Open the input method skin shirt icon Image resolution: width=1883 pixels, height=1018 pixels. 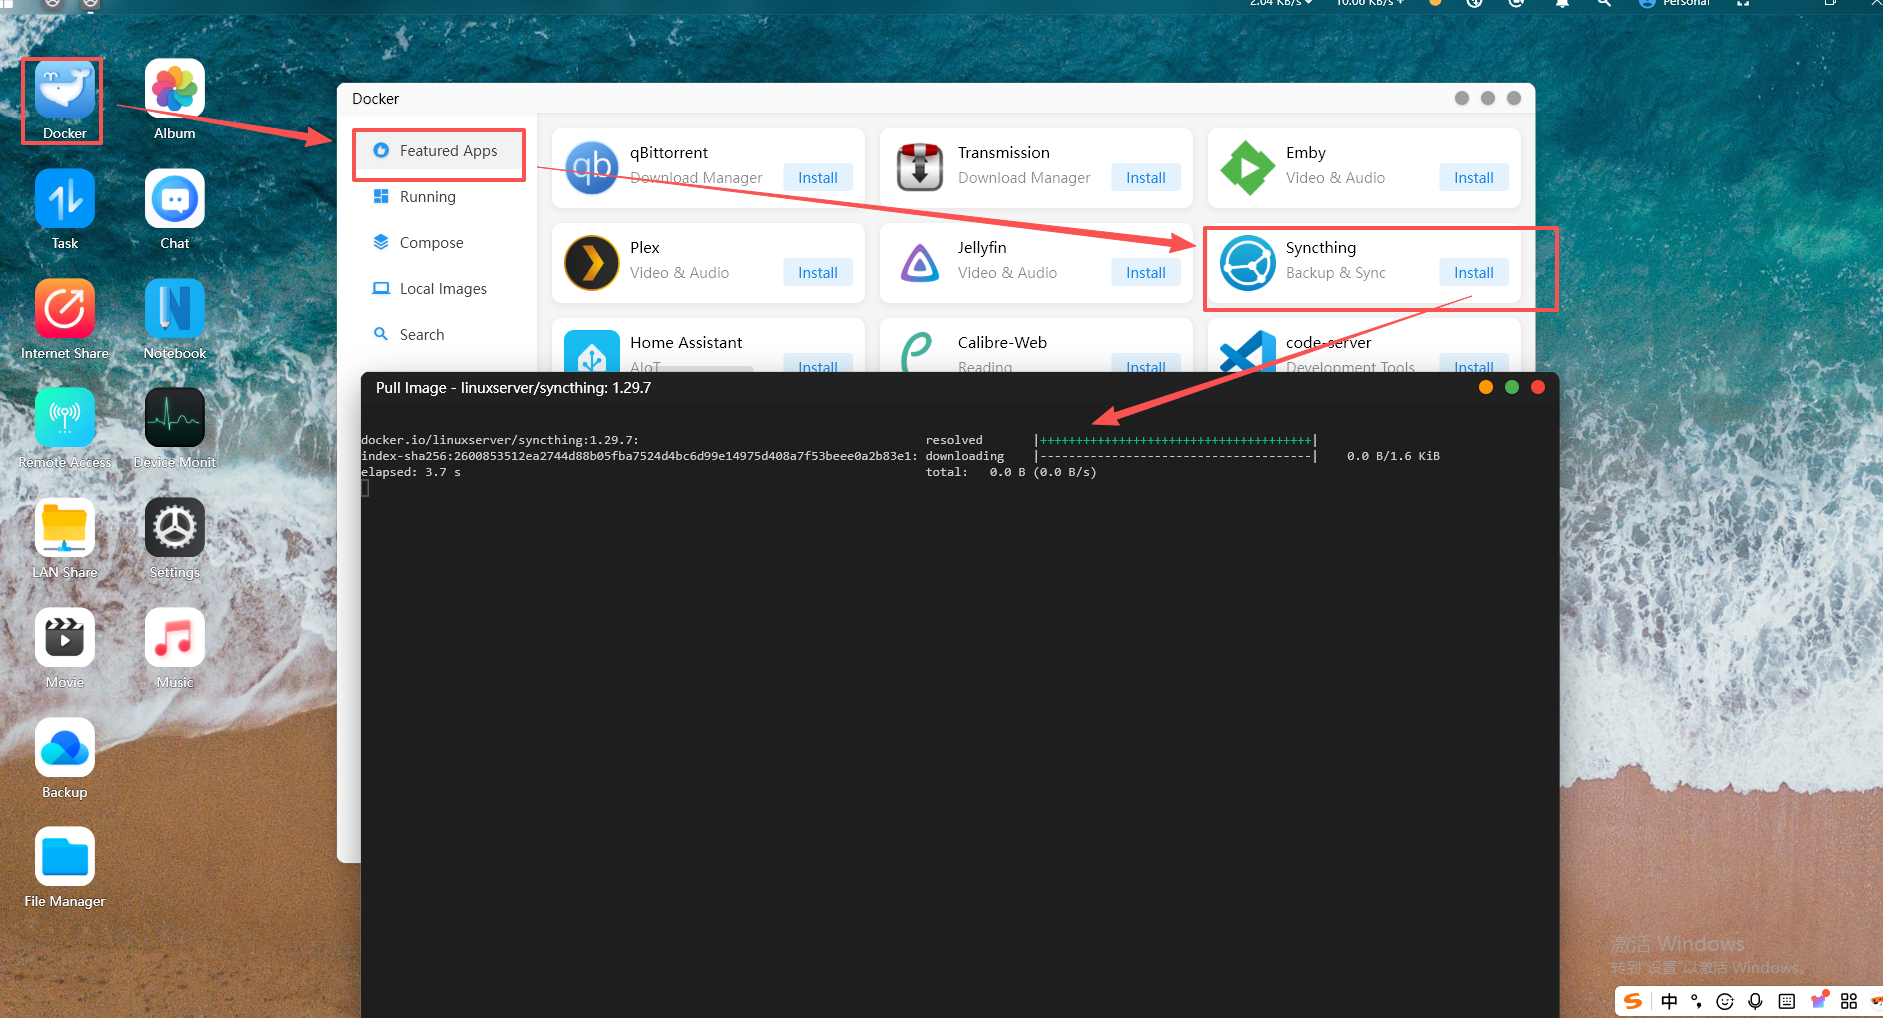coord(1819,1000)
